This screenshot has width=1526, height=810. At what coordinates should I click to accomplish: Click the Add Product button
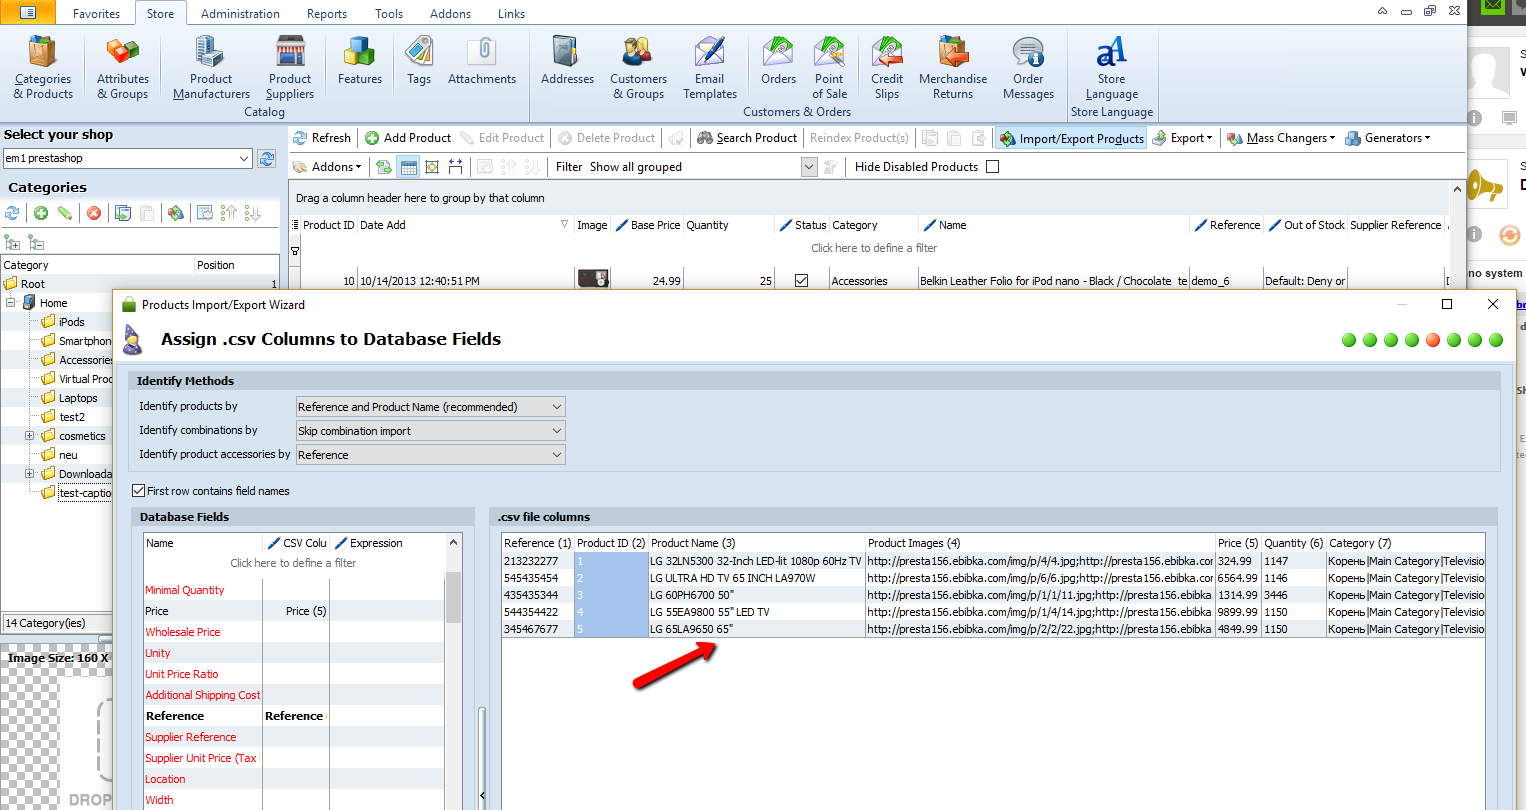pos(407,138)
